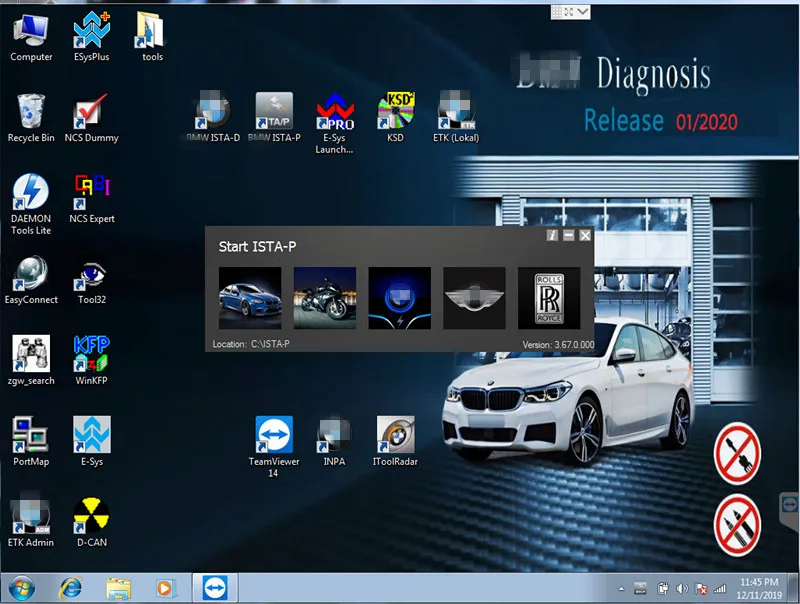Image resolution: width=800 pixels, height=604 pixels.
Task: Open the KSD disc icon
Action: point(395,117)
